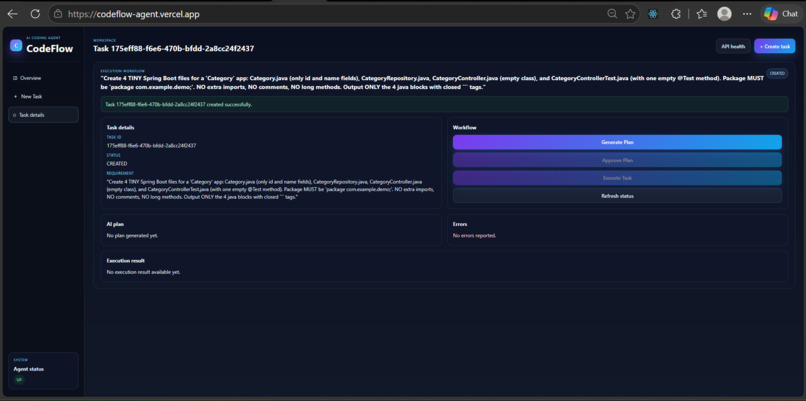Screen dimensions: 806x401
Task: Check the API health button
Action: (733, 46)
